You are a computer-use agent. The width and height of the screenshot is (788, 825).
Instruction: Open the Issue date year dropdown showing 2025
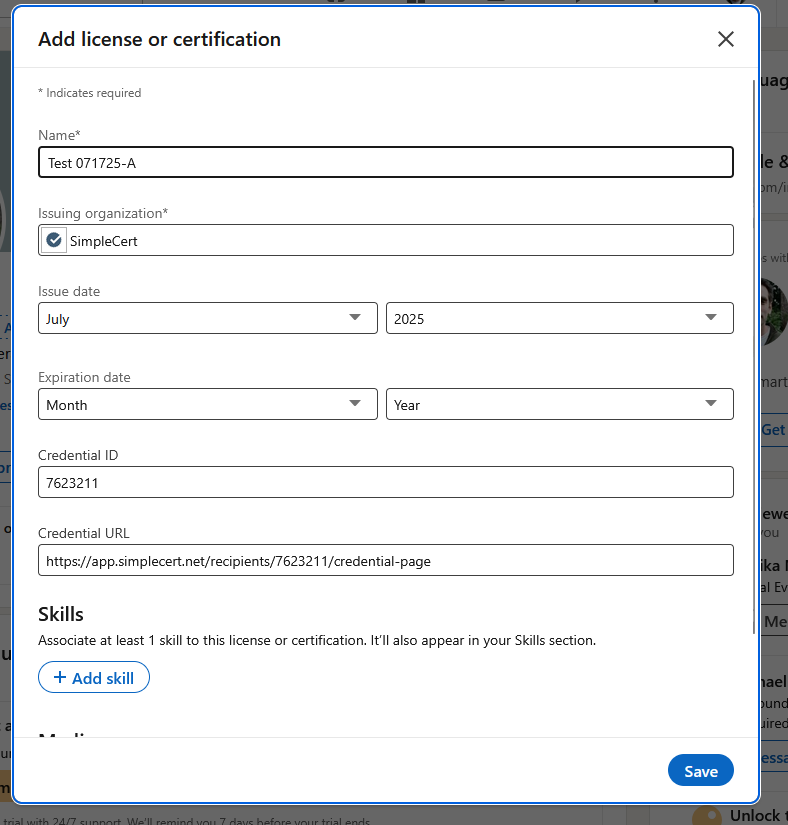pos(560,318)
